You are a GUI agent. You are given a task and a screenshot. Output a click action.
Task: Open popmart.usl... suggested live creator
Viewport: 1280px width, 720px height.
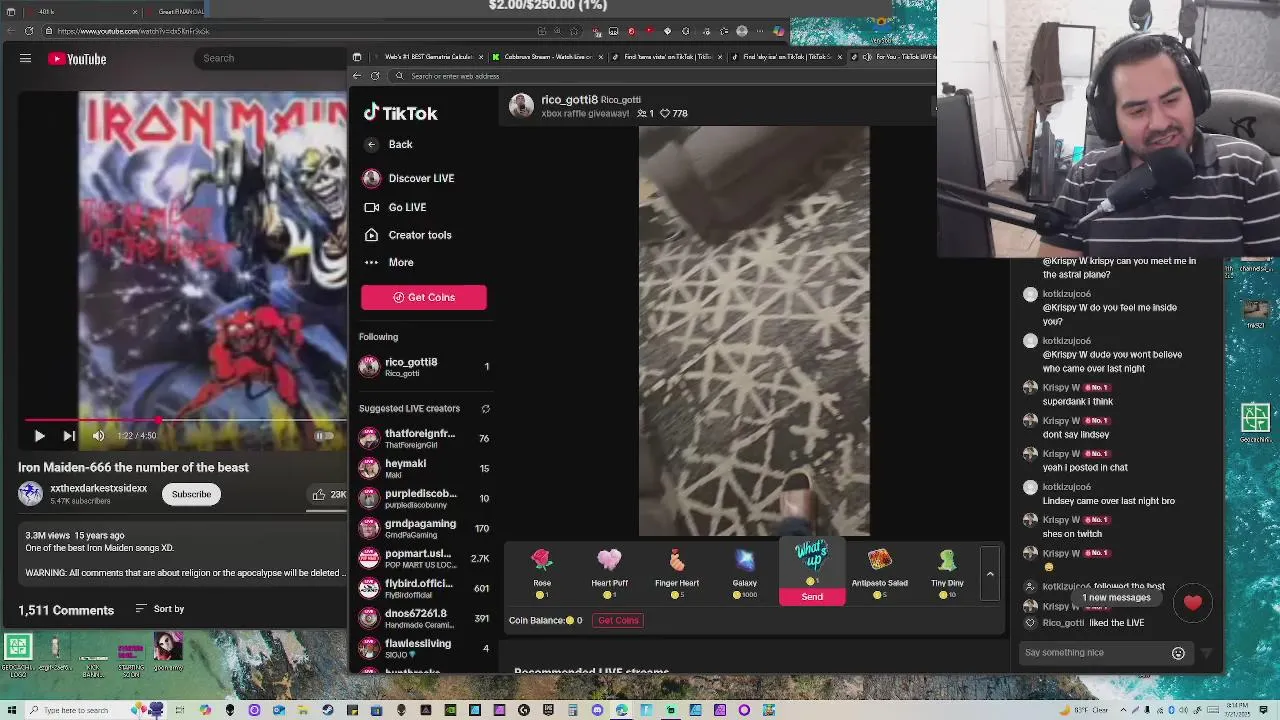click(x=424, y=558)
